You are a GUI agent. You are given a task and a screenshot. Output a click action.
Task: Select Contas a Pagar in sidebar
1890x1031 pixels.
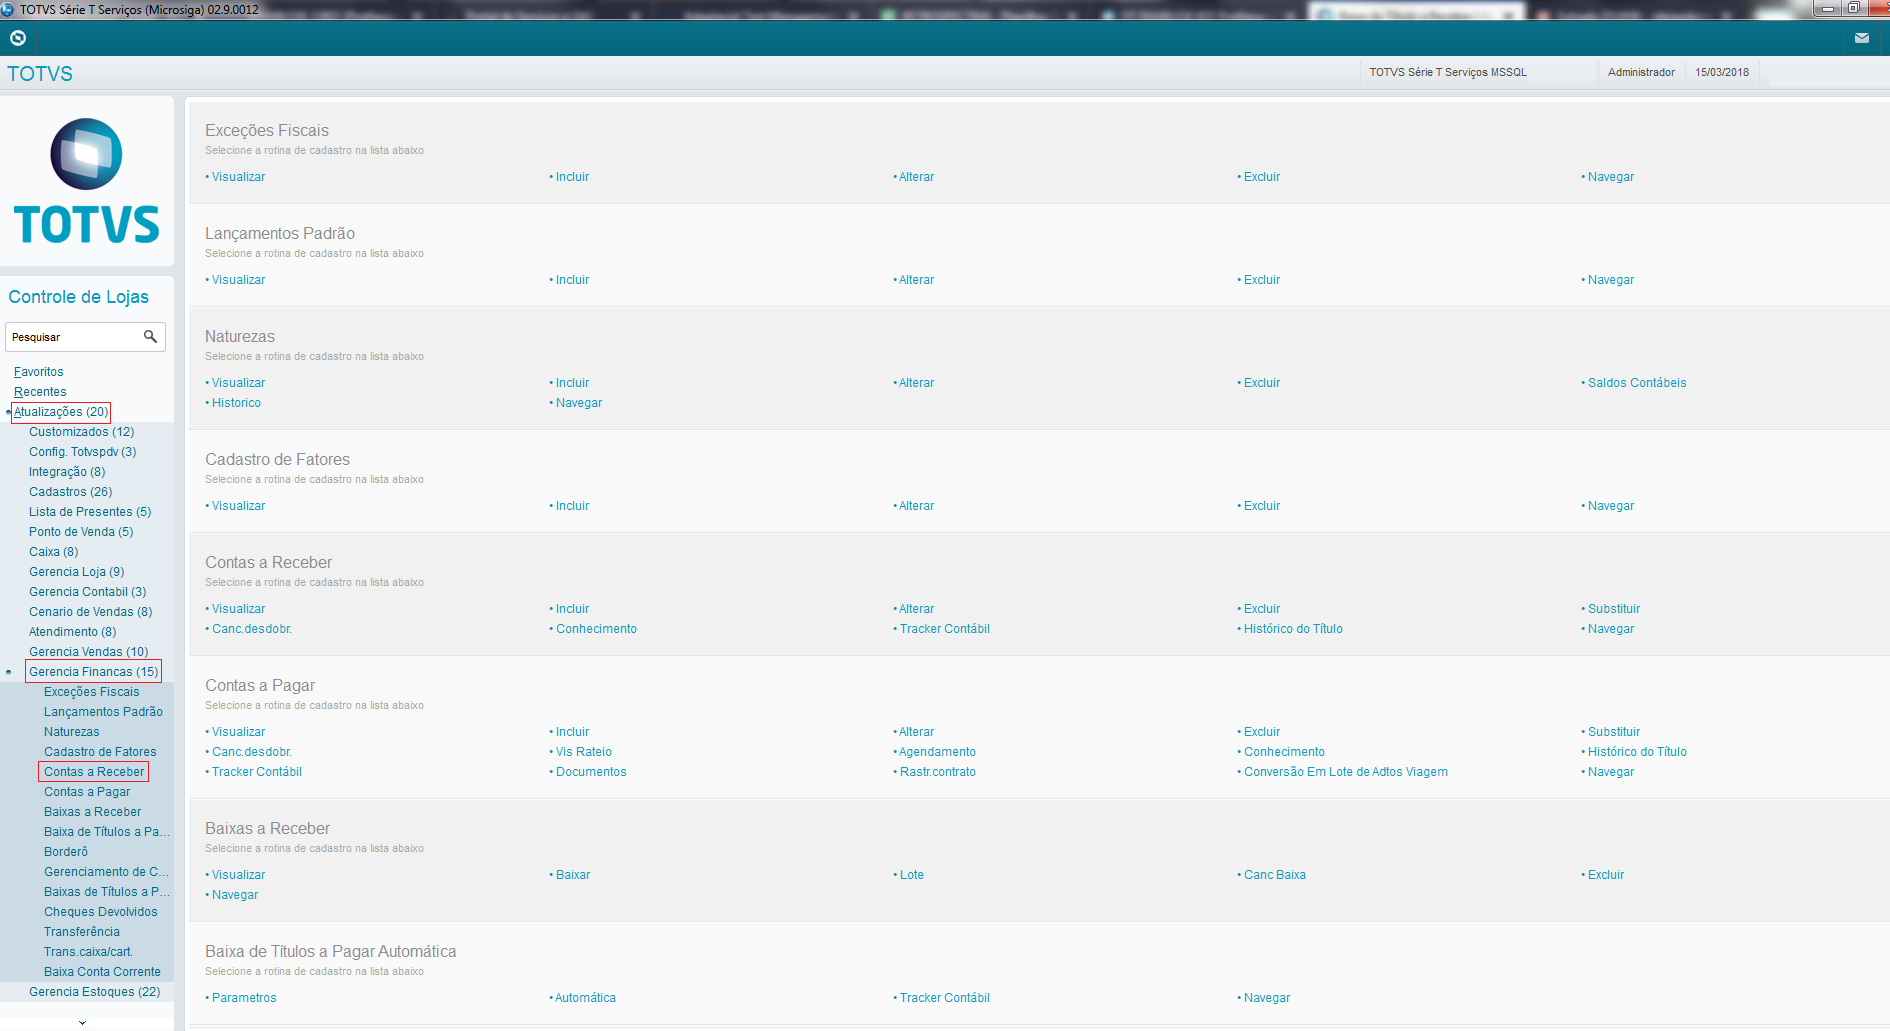(x=87, y=792)
